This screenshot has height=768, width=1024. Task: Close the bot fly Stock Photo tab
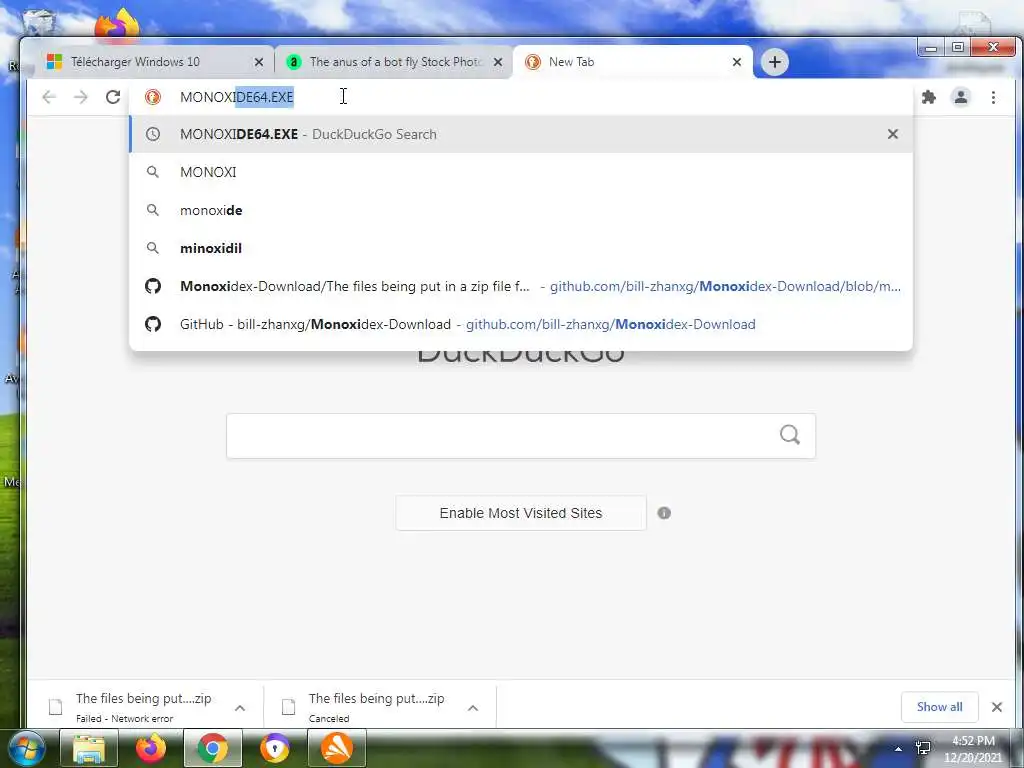click(x=498, y=62)
